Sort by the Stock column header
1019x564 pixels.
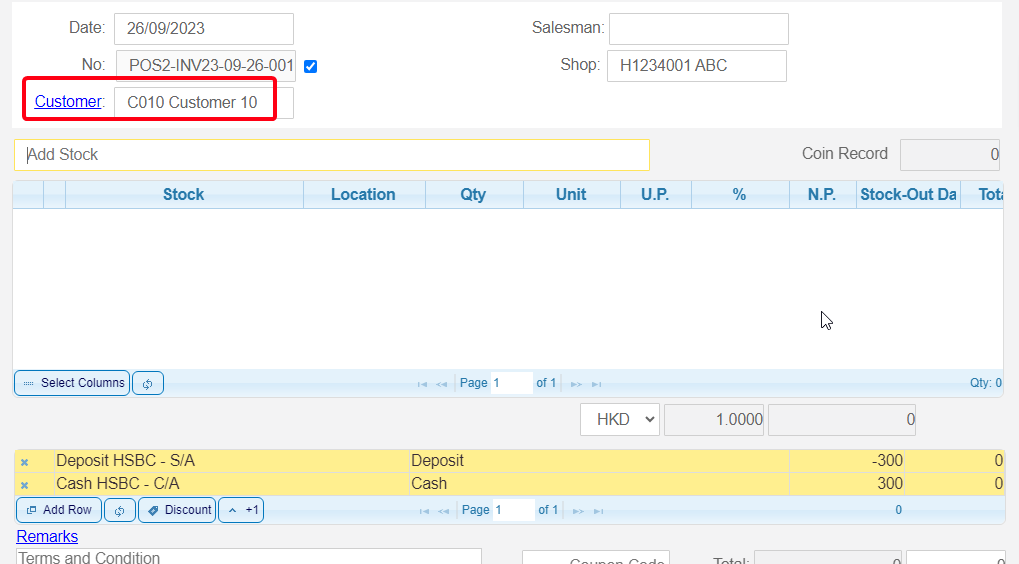pyautogui.click(x=183, y=195)
